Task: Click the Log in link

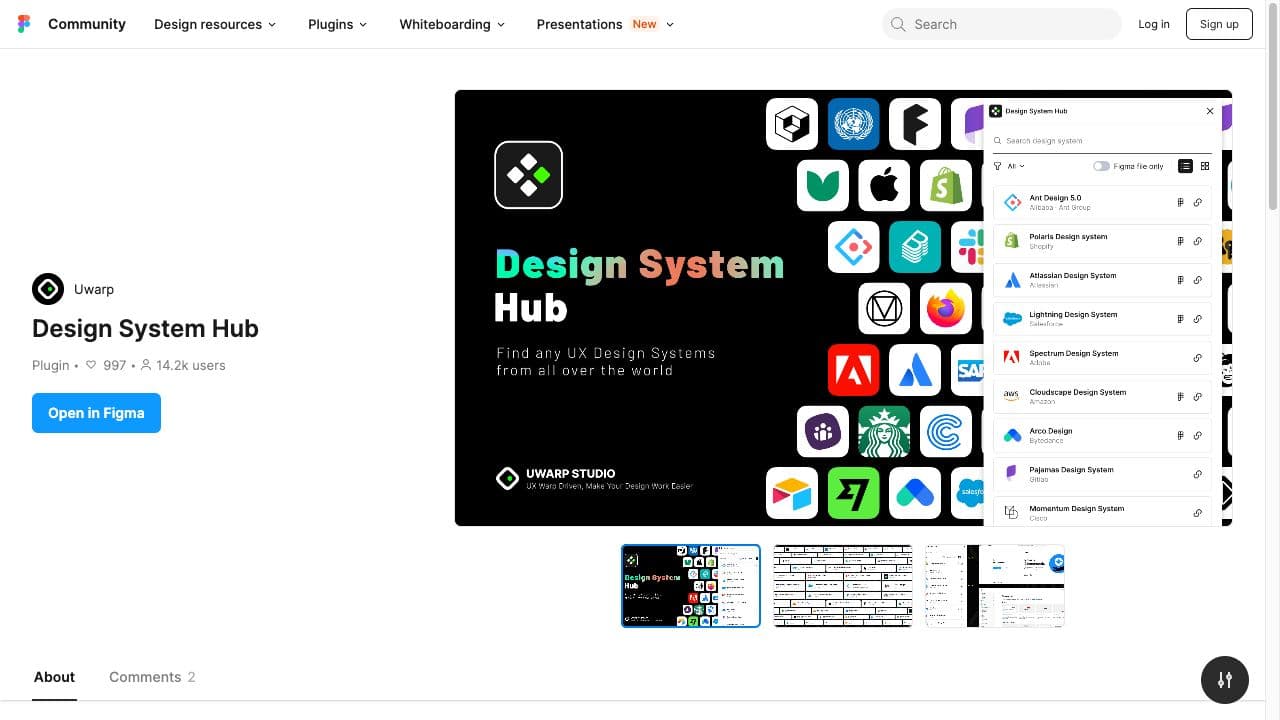Action: coord(1154,24)
